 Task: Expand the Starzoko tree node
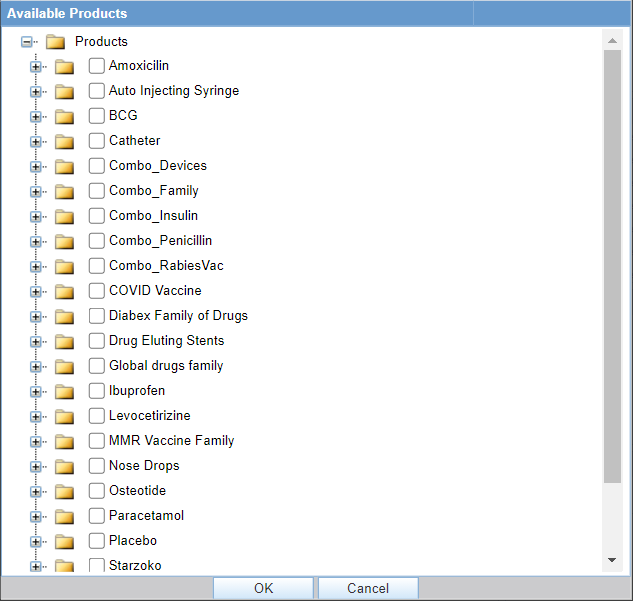click(36, 567)
